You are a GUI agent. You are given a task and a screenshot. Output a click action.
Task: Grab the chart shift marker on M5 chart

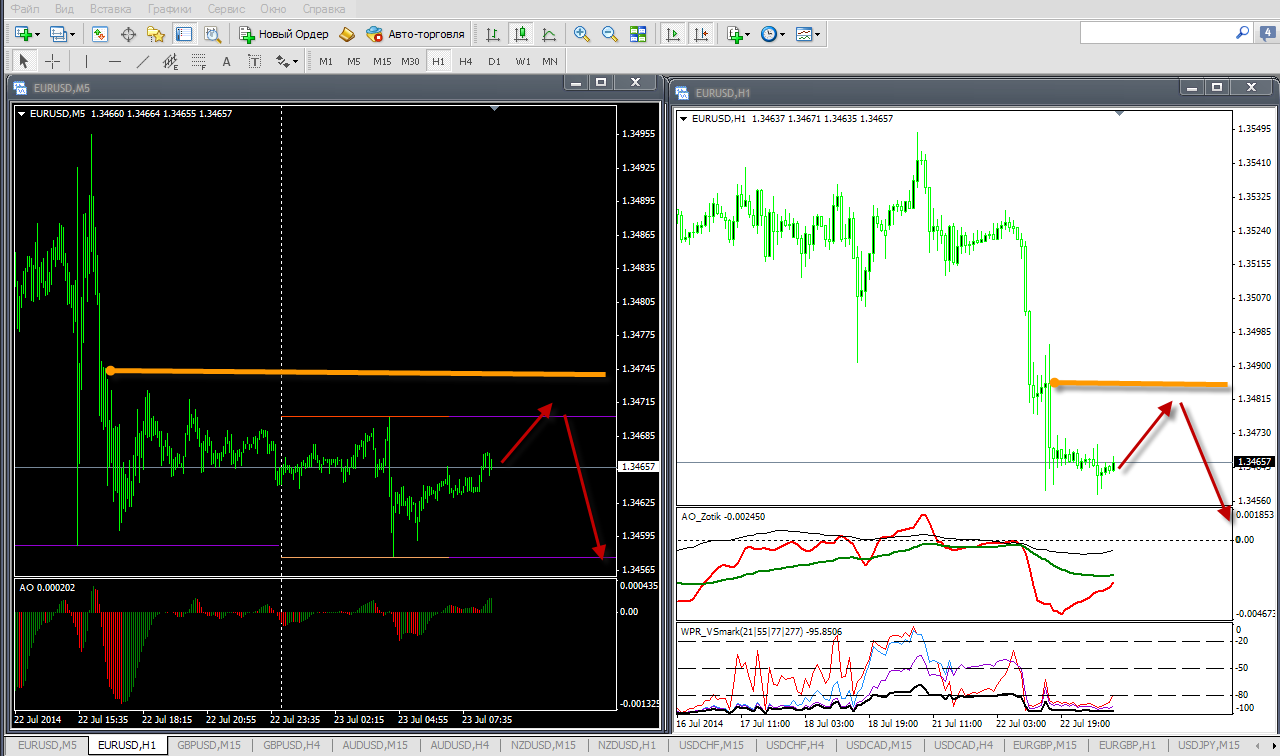click(494, 107)
